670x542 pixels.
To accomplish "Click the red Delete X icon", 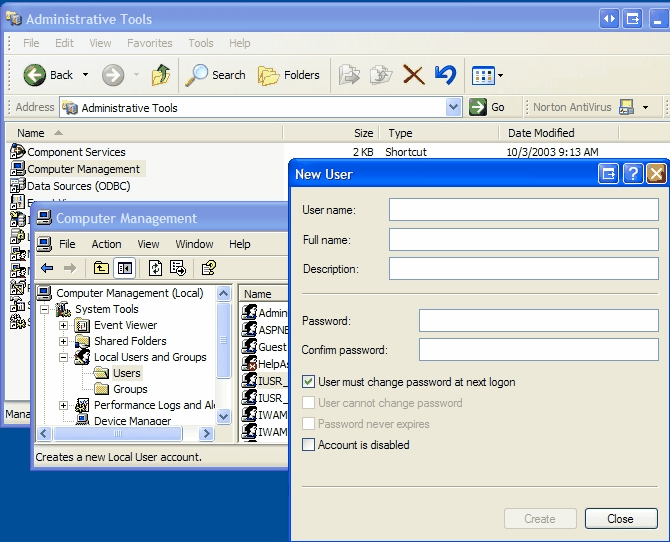I will [x=413, y=75].
